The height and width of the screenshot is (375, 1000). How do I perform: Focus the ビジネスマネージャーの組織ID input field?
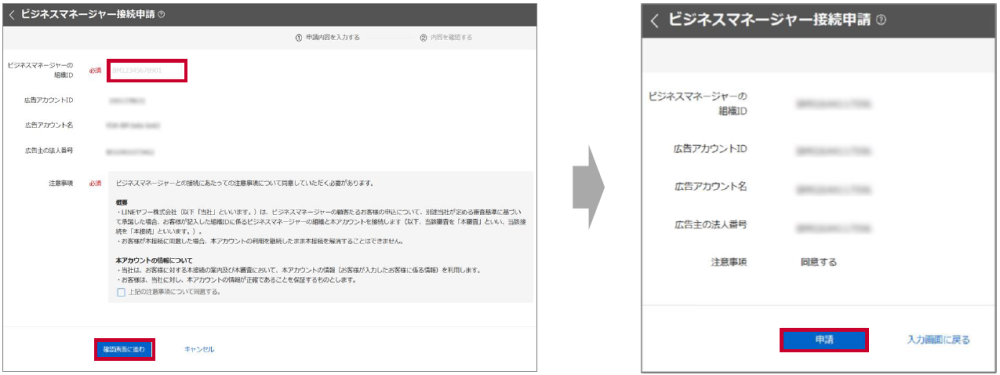pos(147,71)
